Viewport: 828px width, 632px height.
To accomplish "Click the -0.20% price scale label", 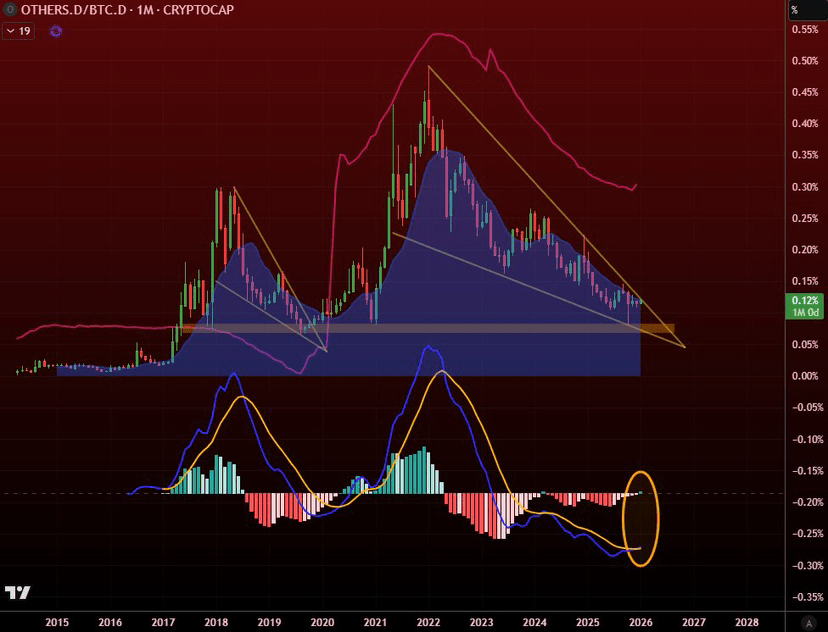I will click(x=807, y=502).
